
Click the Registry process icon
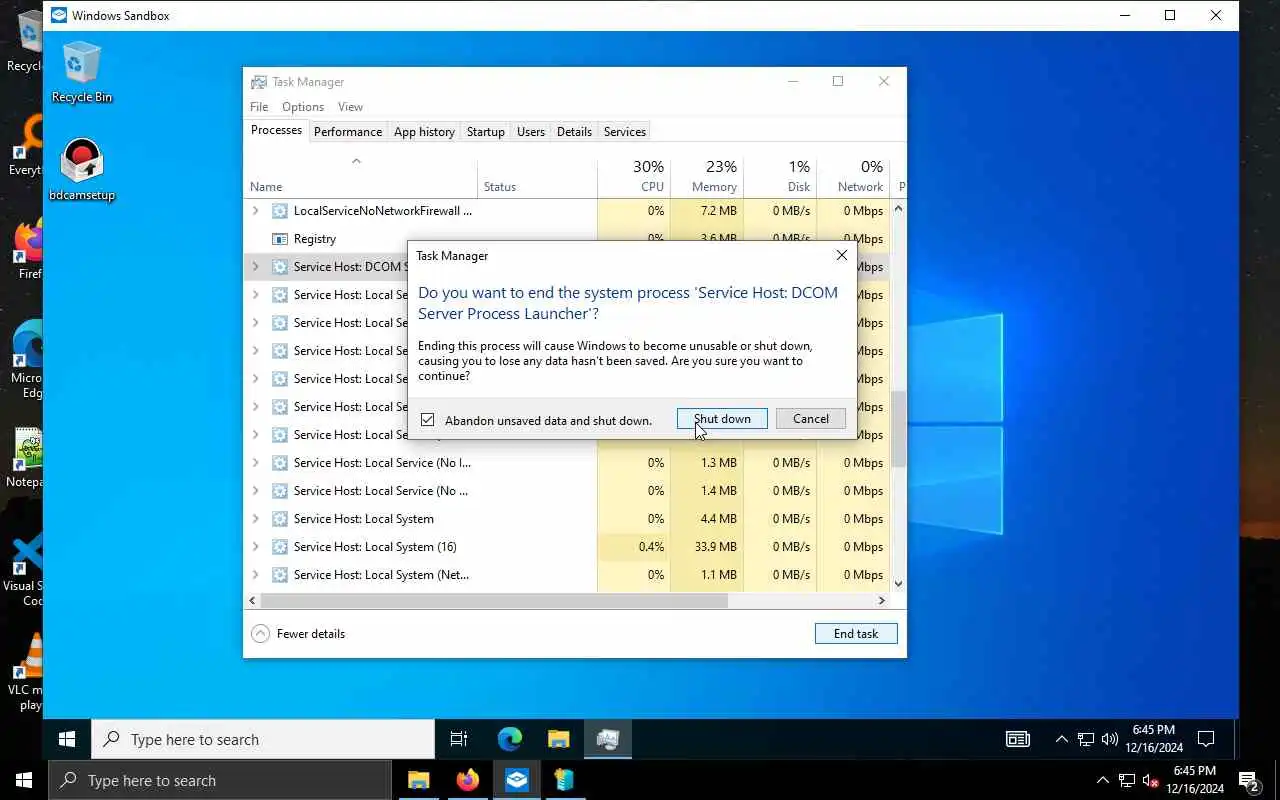pos(279,239)
